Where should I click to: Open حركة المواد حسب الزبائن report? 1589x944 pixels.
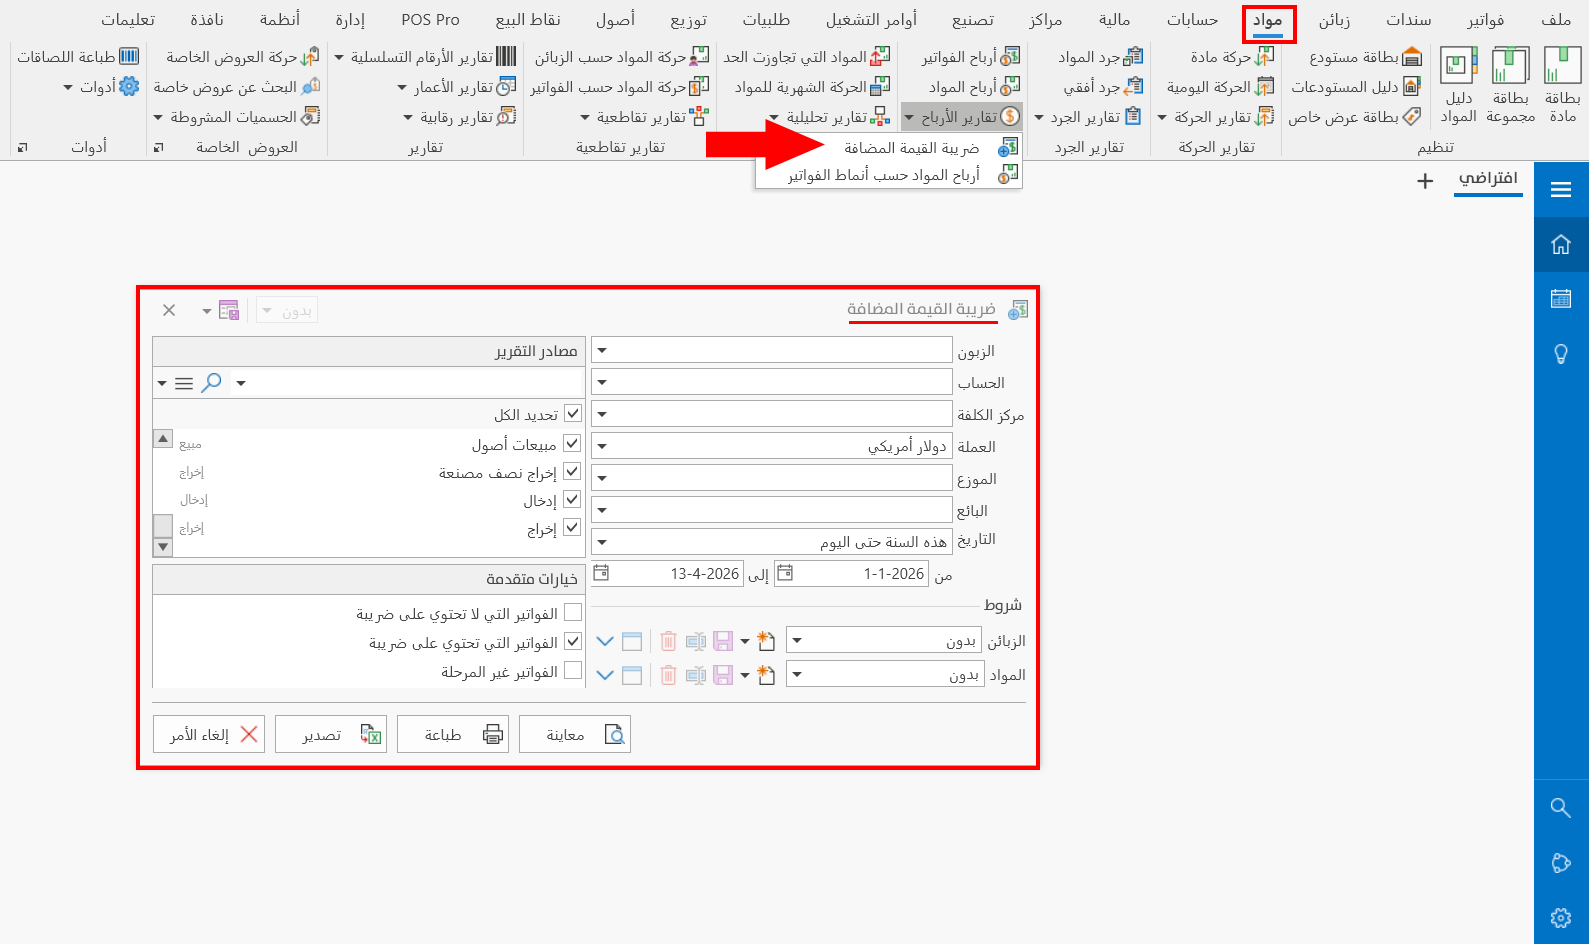pyautogui.click(x=622, y=57)
